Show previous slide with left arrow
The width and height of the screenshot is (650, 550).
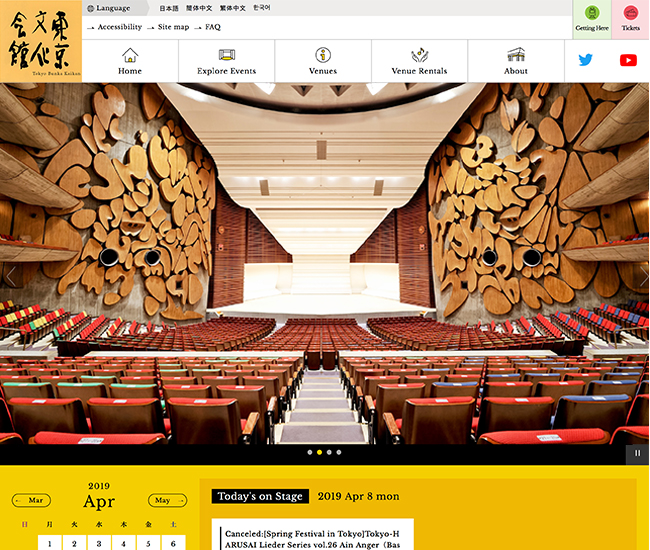pos(10,276)
